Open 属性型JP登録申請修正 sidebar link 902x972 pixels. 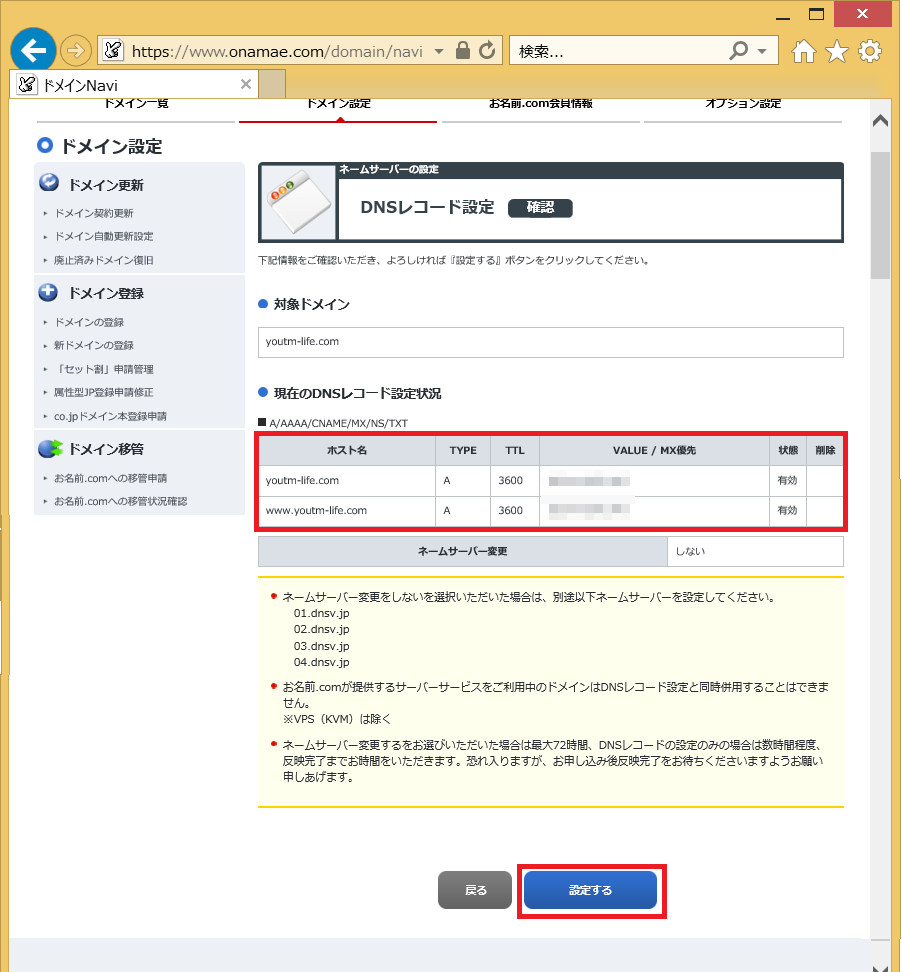(104, 392)
